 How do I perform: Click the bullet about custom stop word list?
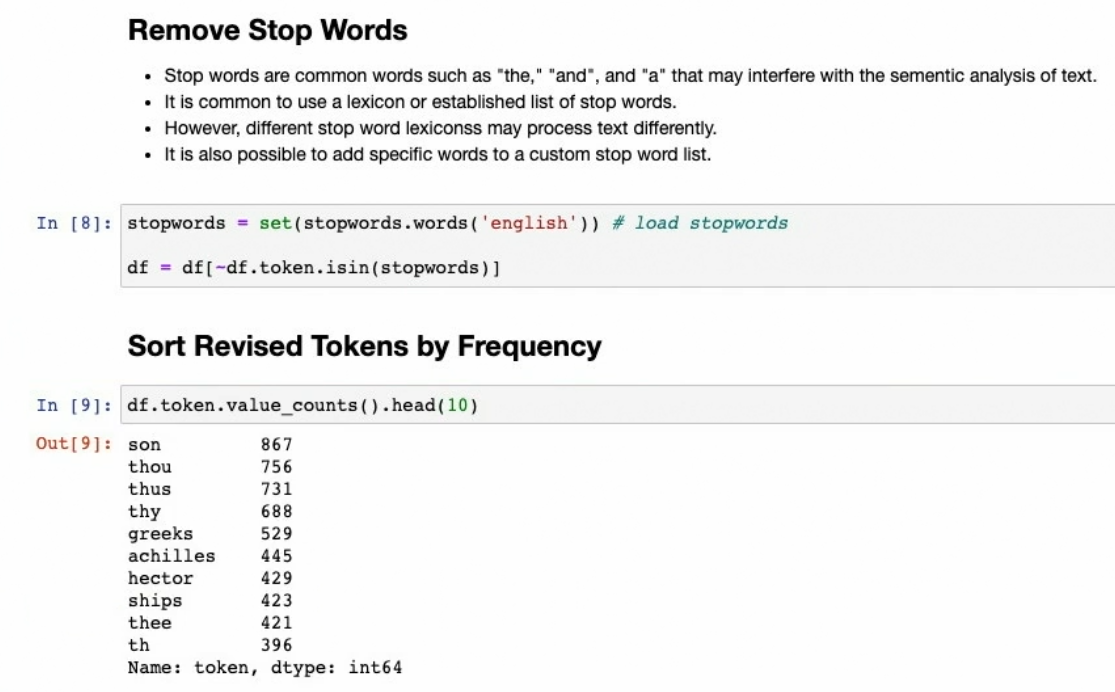click(x=437, y=154)
